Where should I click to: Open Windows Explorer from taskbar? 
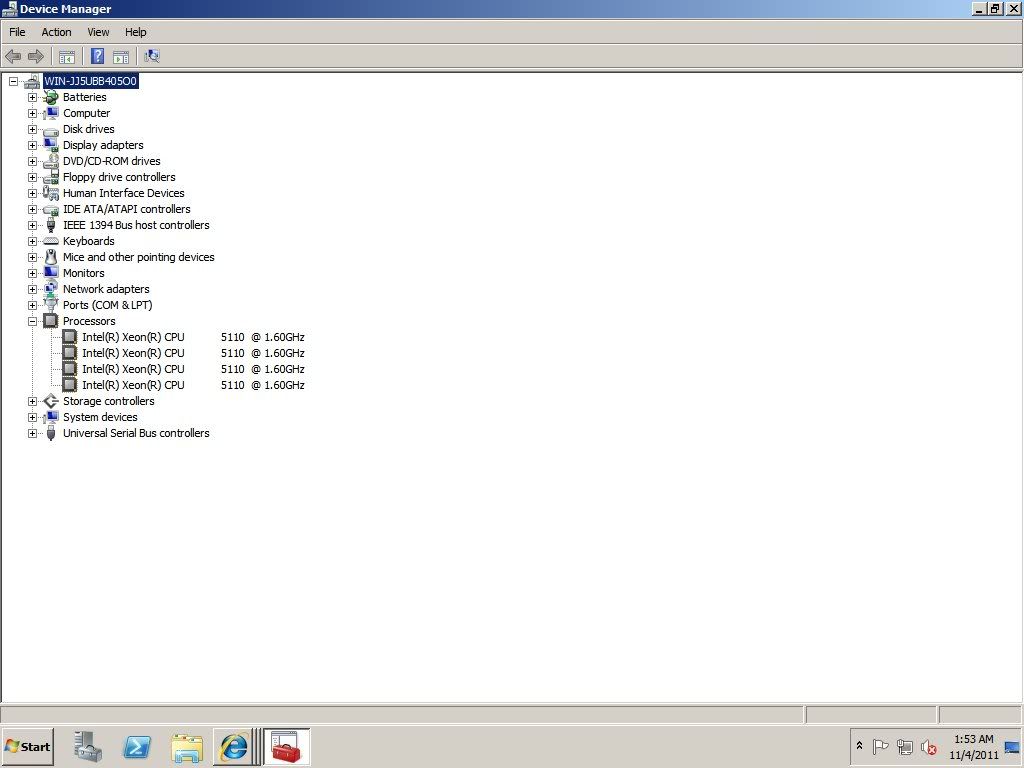pyautogui.click(x=186, y=746)
